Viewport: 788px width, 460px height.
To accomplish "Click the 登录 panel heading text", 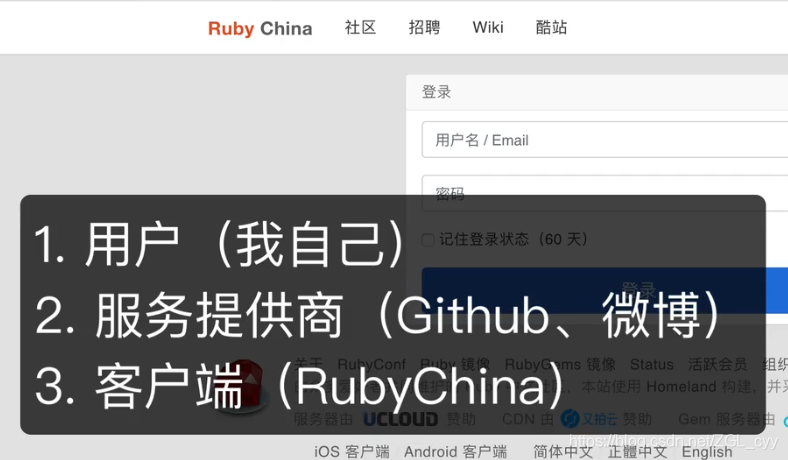I will 436,92.
